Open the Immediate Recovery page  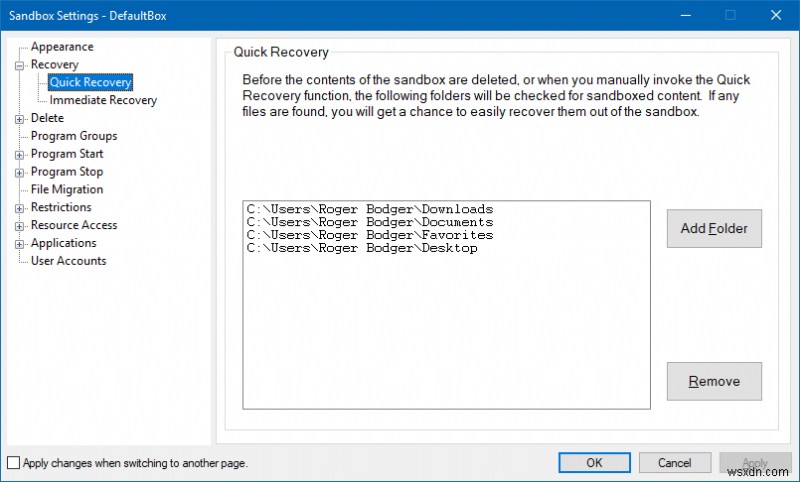pos(103,100)
